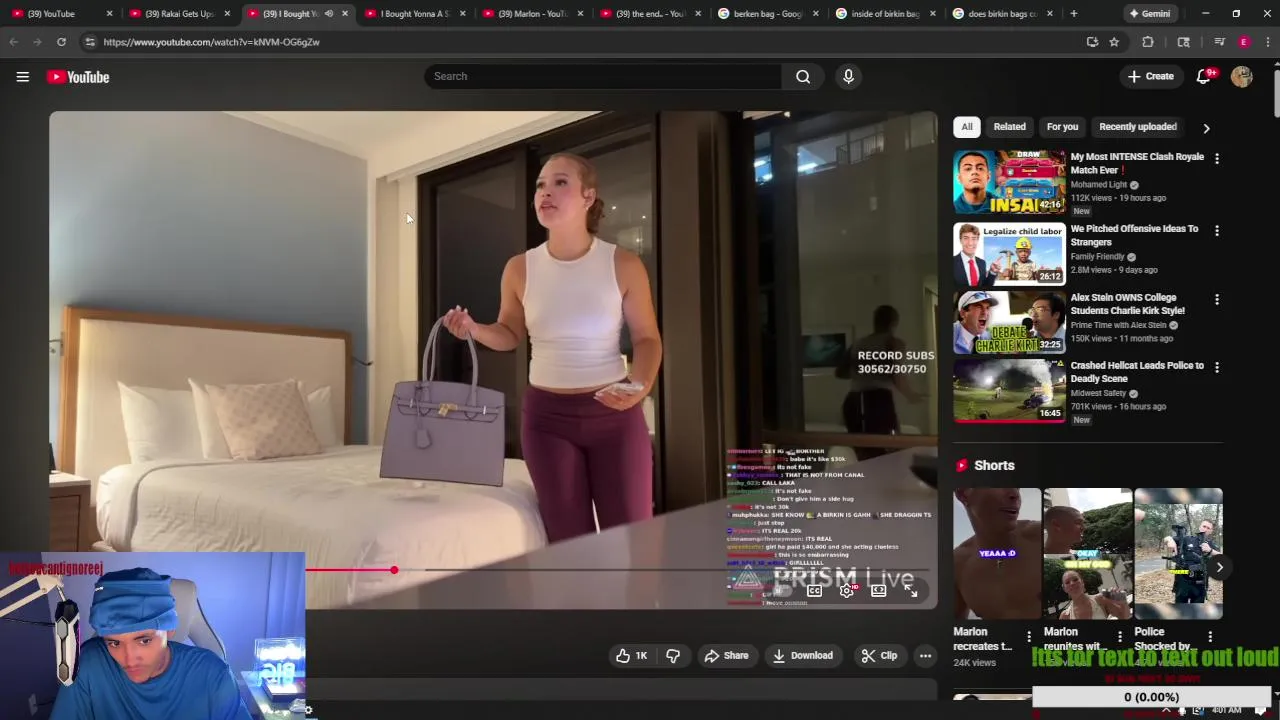The width and height of the screenshot is (1280, 720).
Task: Open options for Alex Stein video
Action: 1216,299
